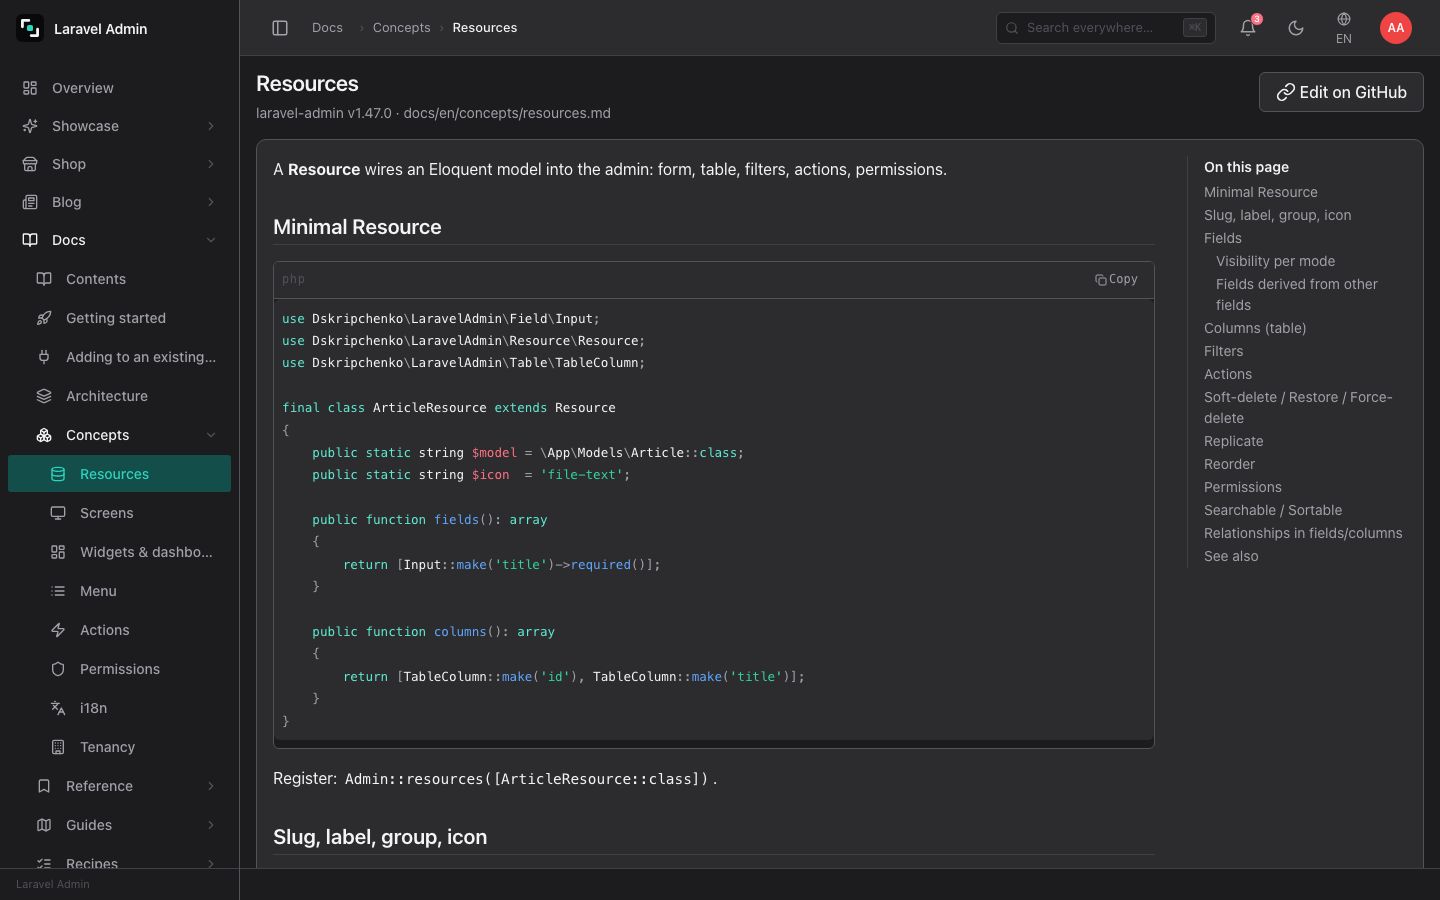Open the notifications bell
Screen dimensions: 1440x900
[1248, 28]
